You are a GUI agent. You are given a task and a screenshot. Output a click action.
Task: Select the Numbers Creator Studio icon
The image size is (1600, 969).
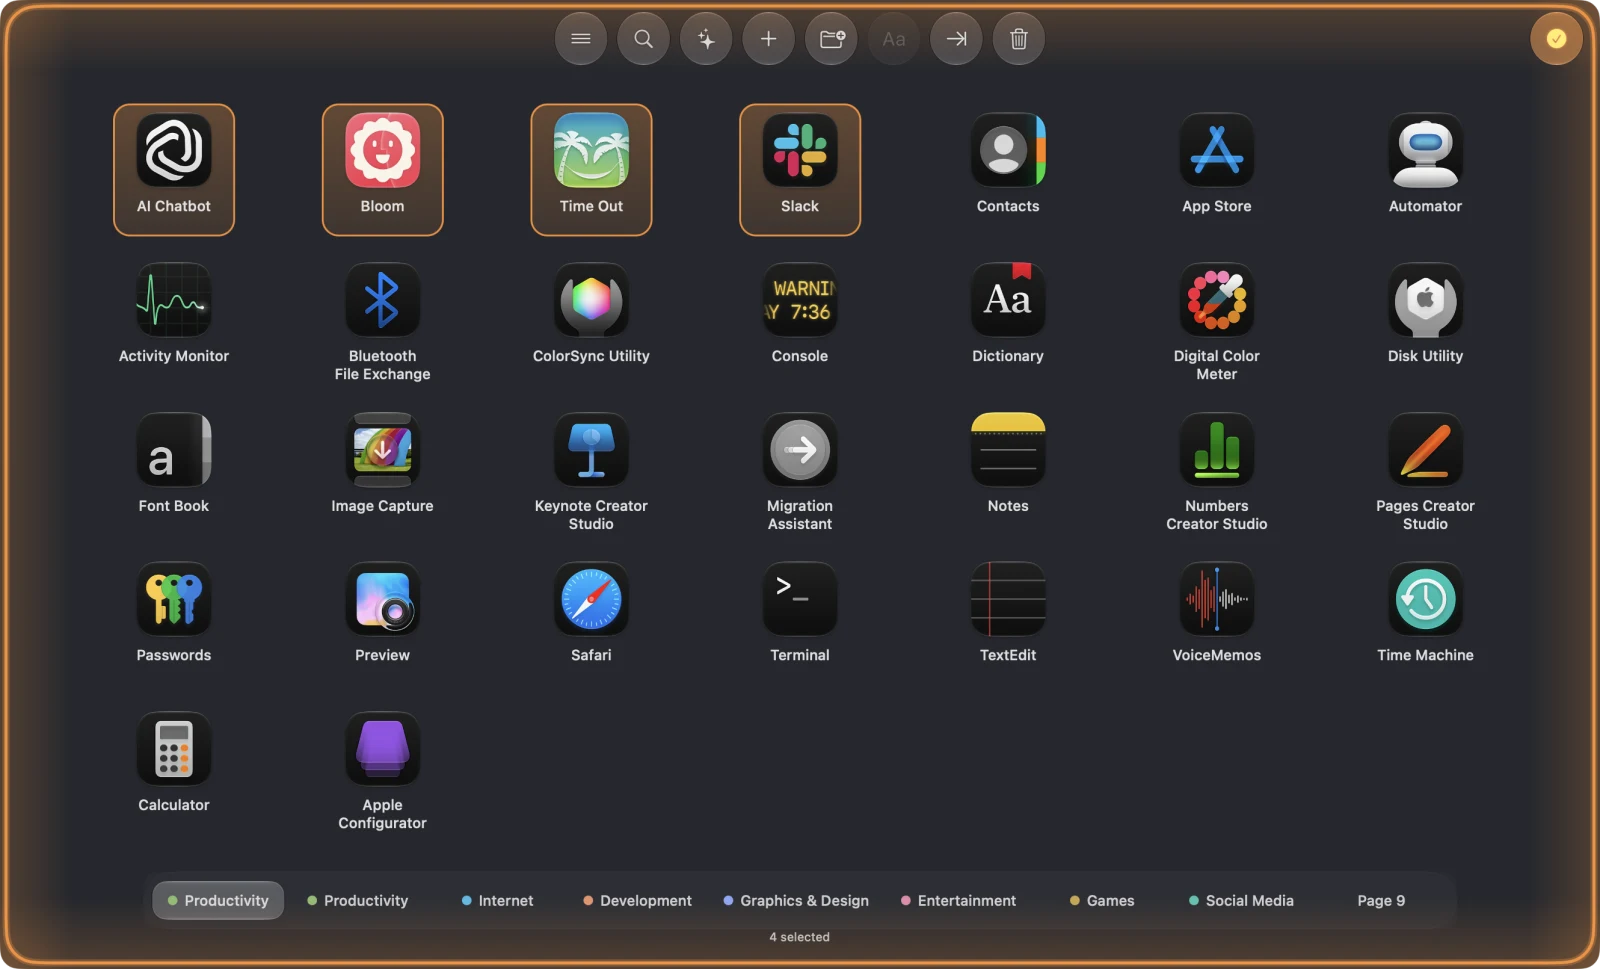point(1217,450)
